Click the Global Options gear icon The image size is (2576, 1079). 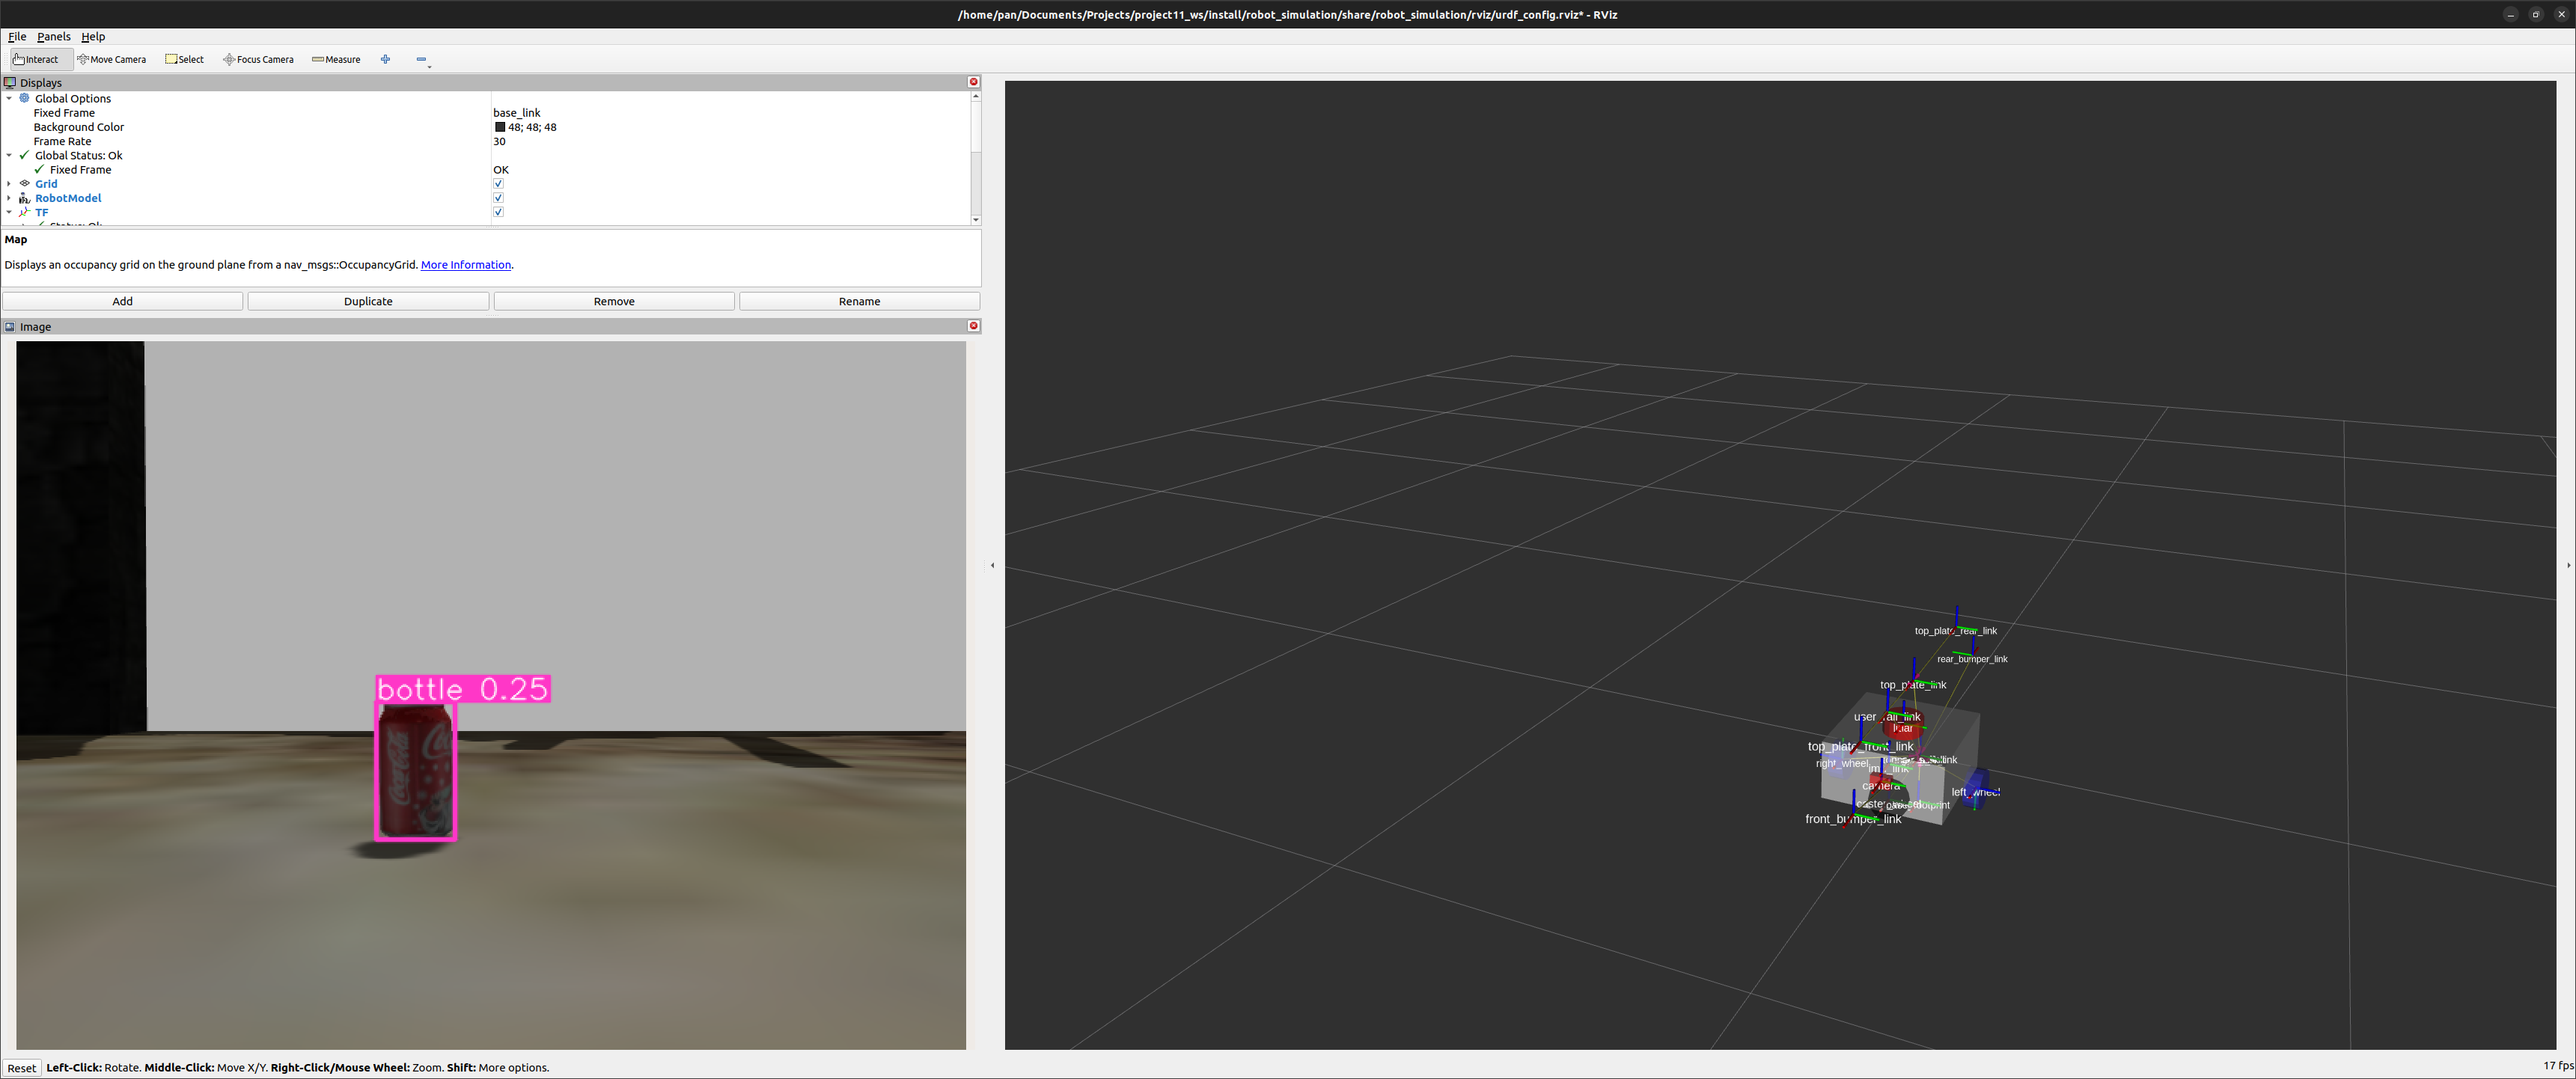[x=24, y=98]
